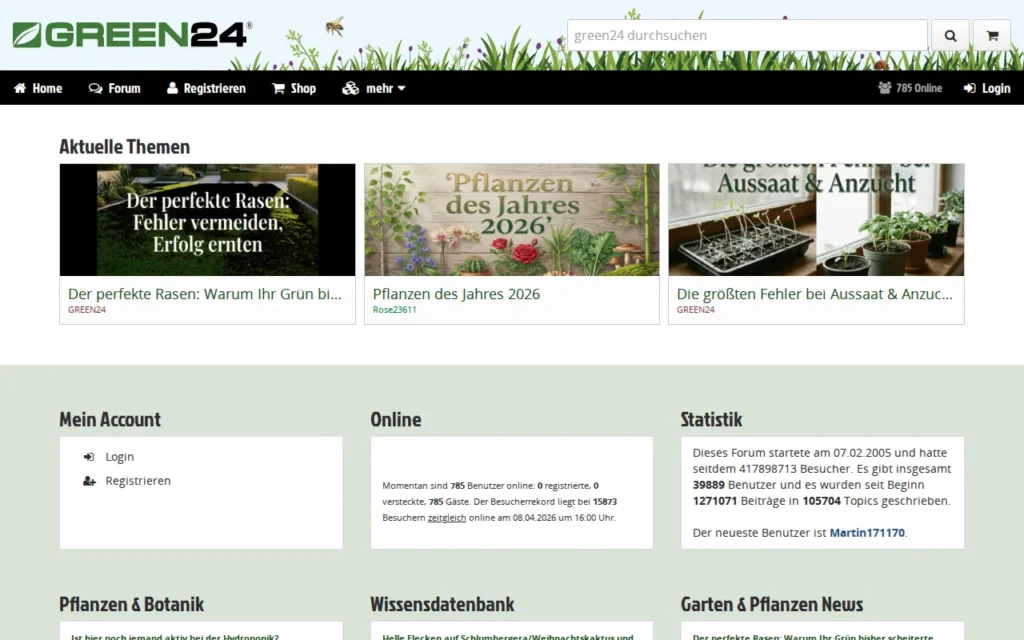Image resolution: width=1024 pixels, height=640 pixels.
Task: Open the shopping cart icon button
Action: click(992, 35)
